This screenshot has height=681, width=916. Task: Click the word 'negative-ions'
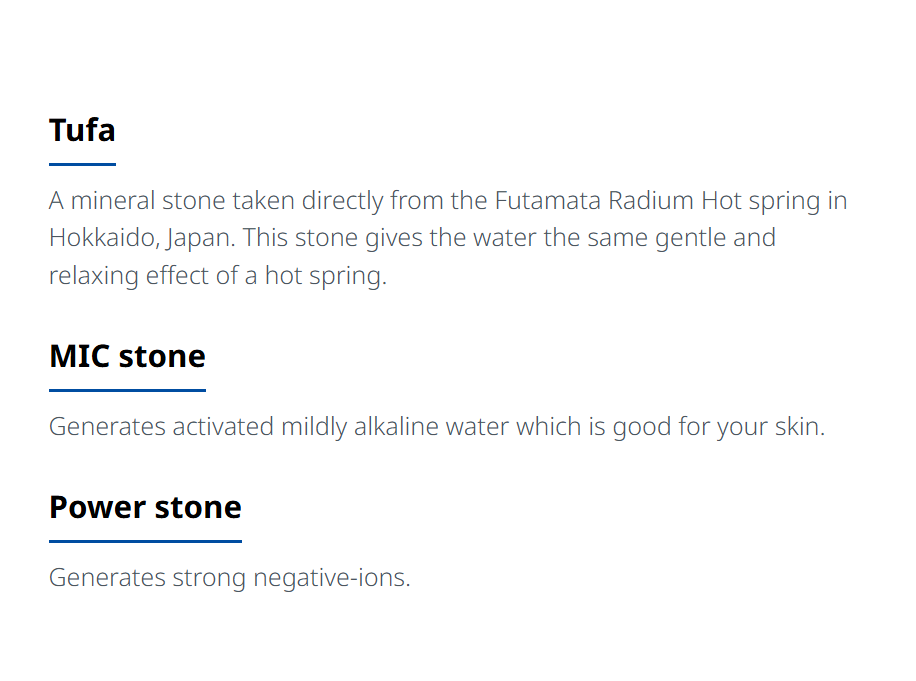tap(329, 578)
